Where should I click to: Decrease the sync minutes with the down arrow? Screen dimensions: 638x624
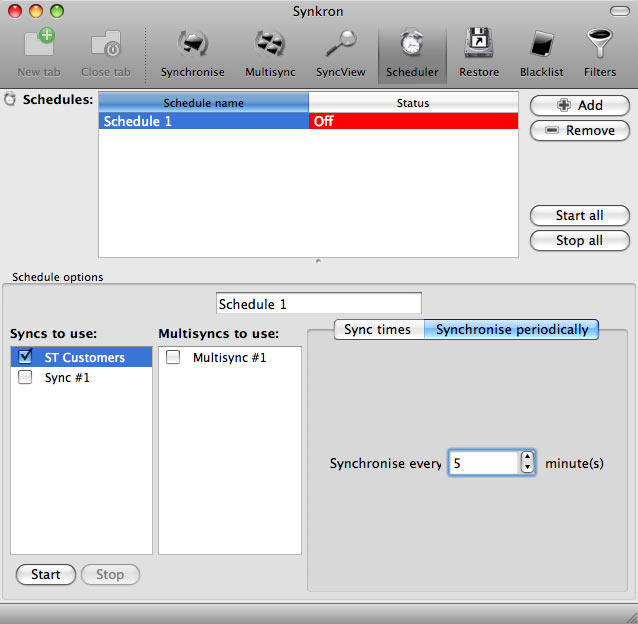[527, 468]
